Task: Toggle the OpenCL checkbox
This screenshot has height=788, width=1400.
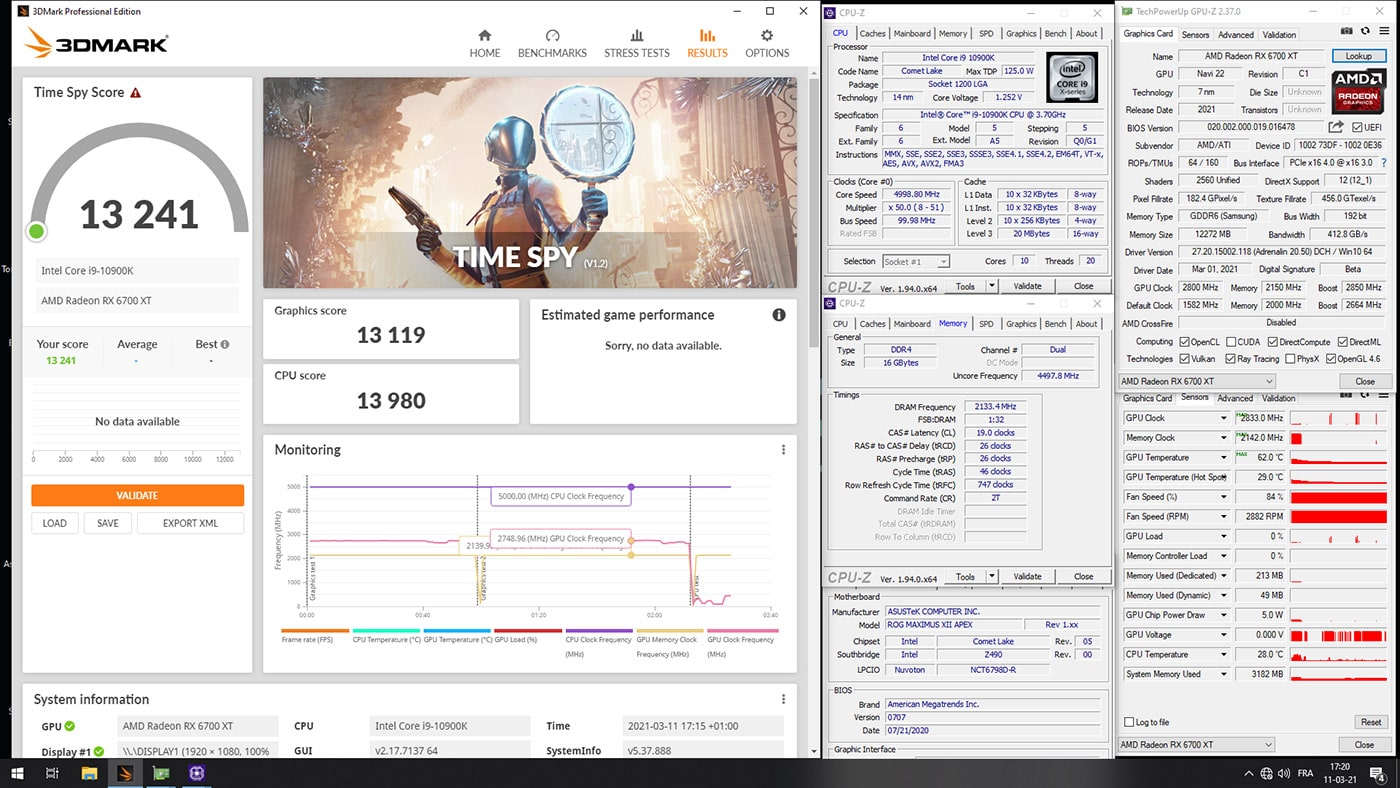Action: [x=1185, y=342]
